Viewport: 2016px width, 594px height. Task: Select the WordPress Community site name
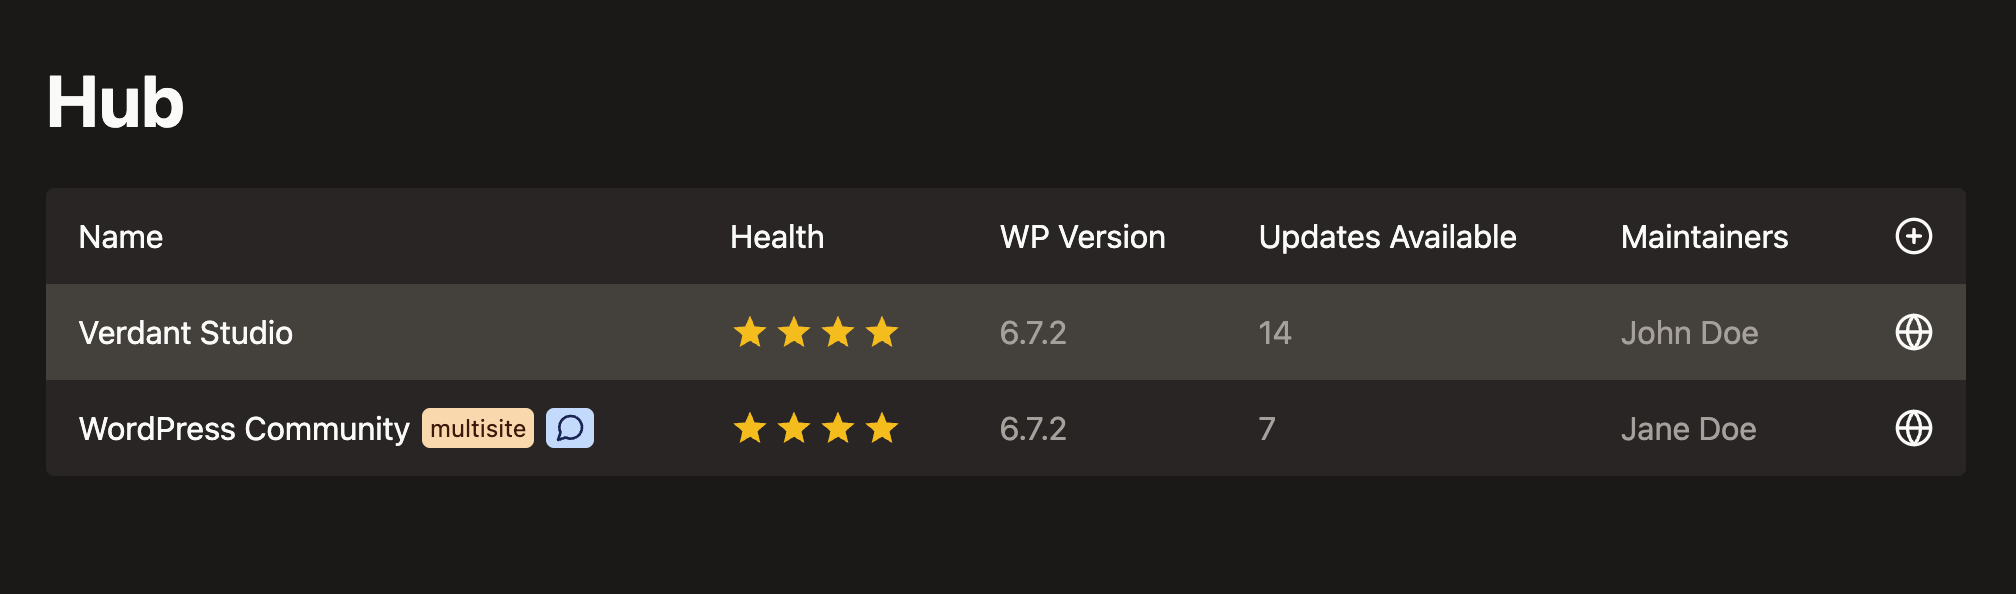point(244,429)
